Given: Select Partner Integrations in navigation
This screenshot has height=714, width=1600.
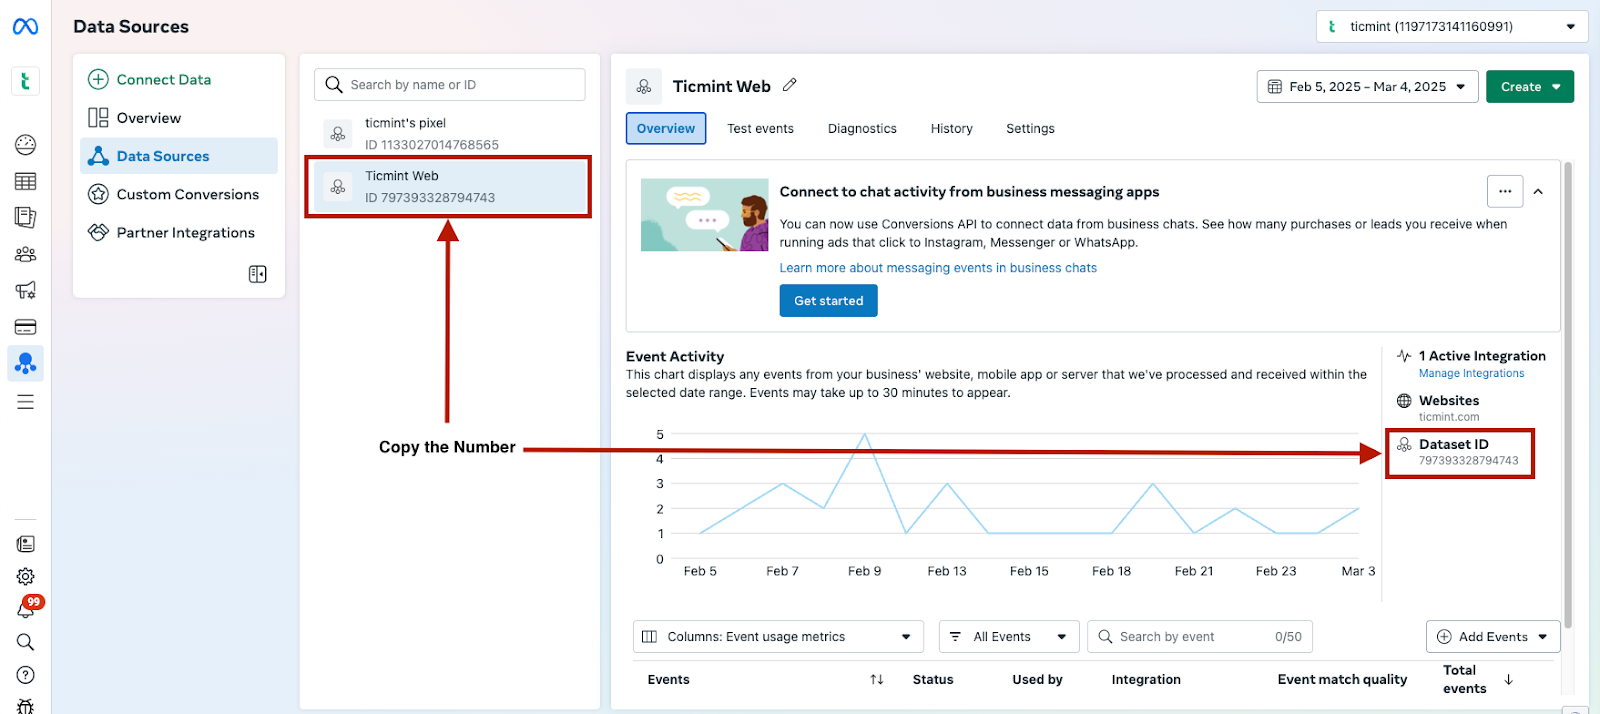Looking at the screenshot, I should tap(178, 232).
